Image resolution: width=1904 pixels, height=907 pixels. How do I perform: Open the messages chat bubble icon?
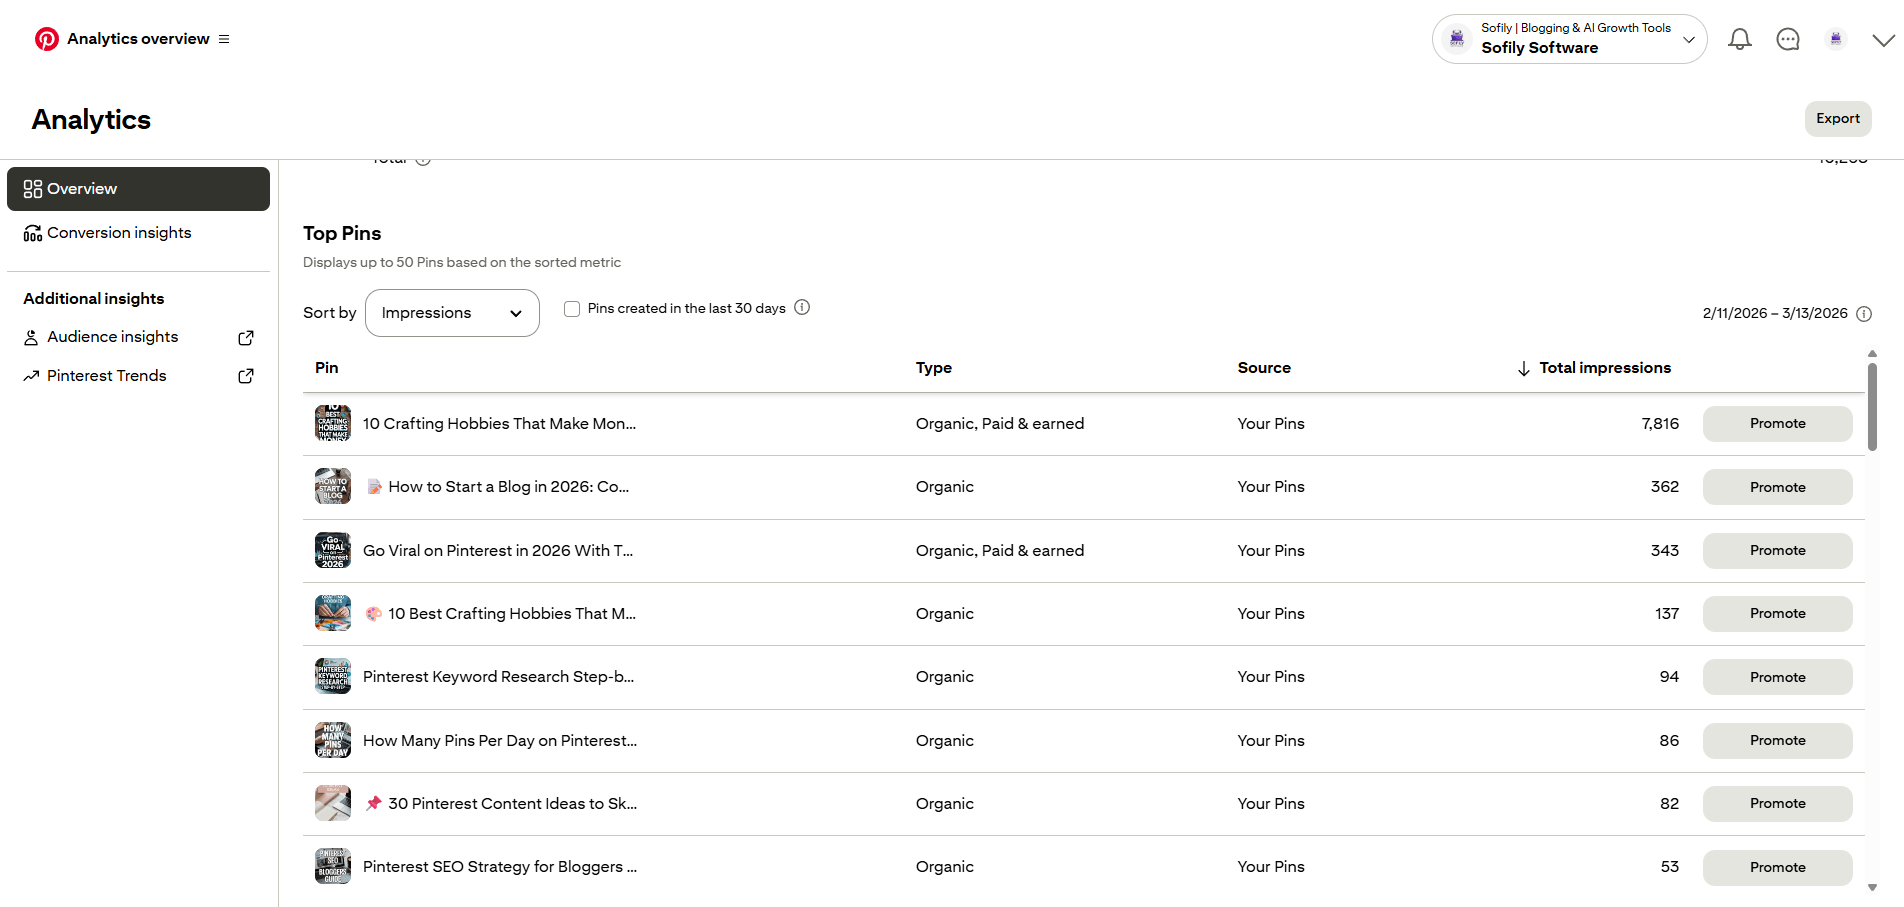pos(1787,39)
